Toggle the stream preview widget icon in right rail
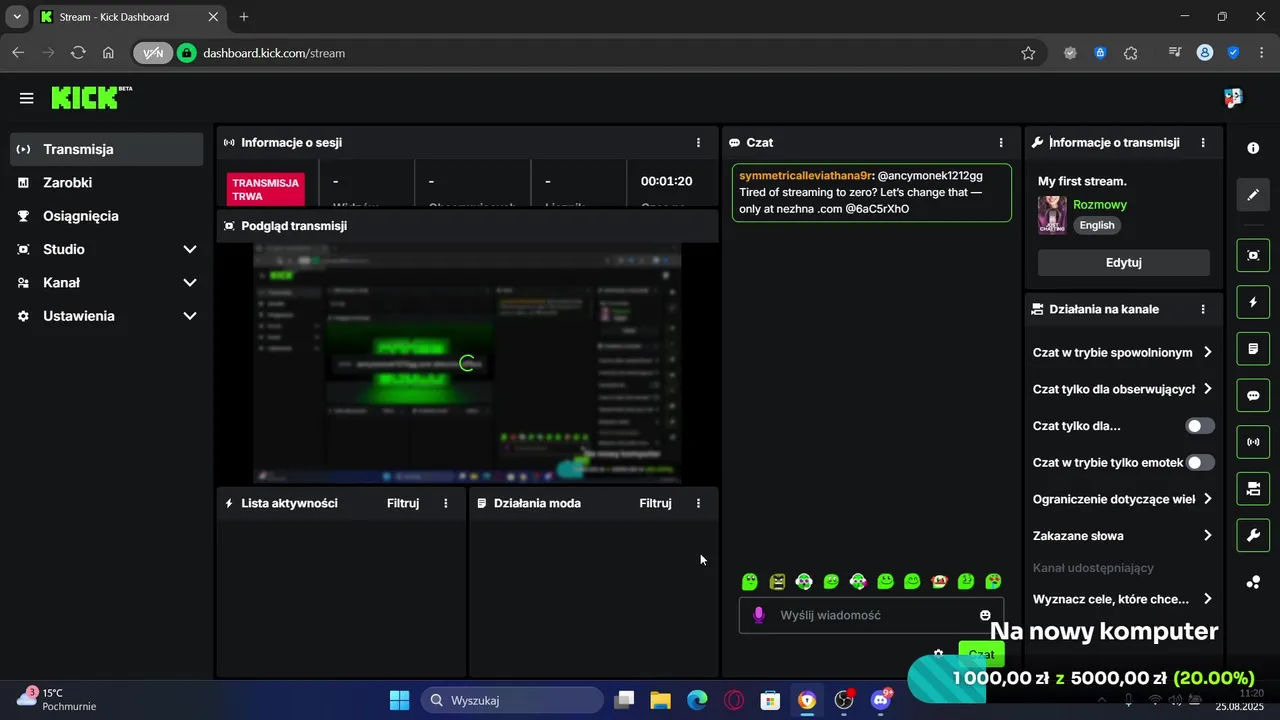1280x720 pixels. (1253, 255)
